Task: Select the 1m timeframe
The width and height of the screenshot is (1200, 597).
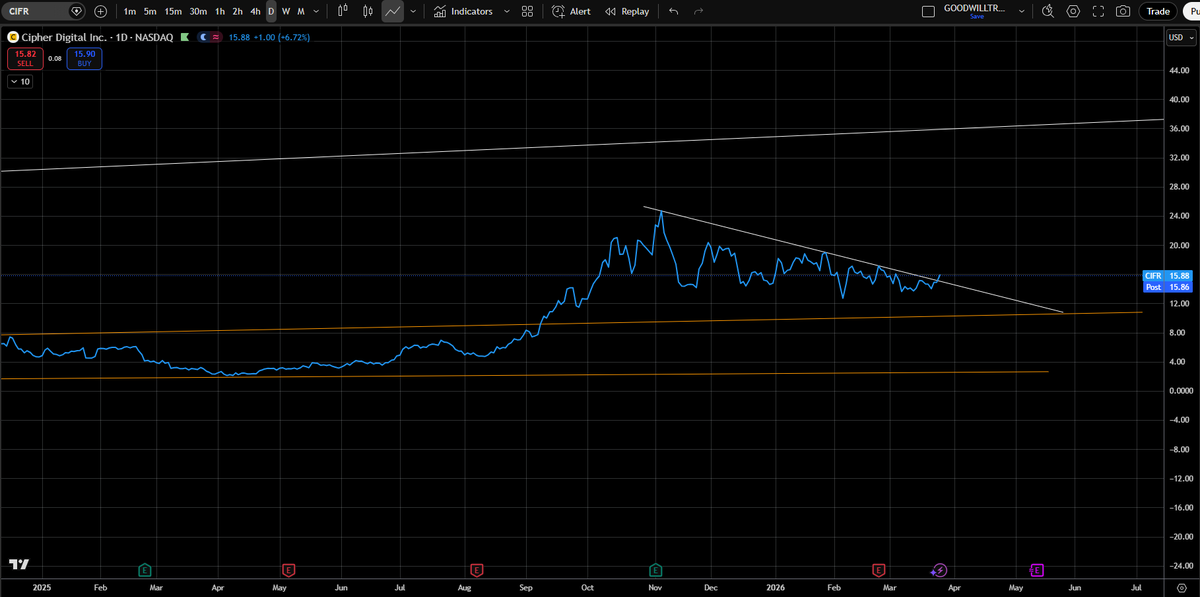Action: click(130, 11)
